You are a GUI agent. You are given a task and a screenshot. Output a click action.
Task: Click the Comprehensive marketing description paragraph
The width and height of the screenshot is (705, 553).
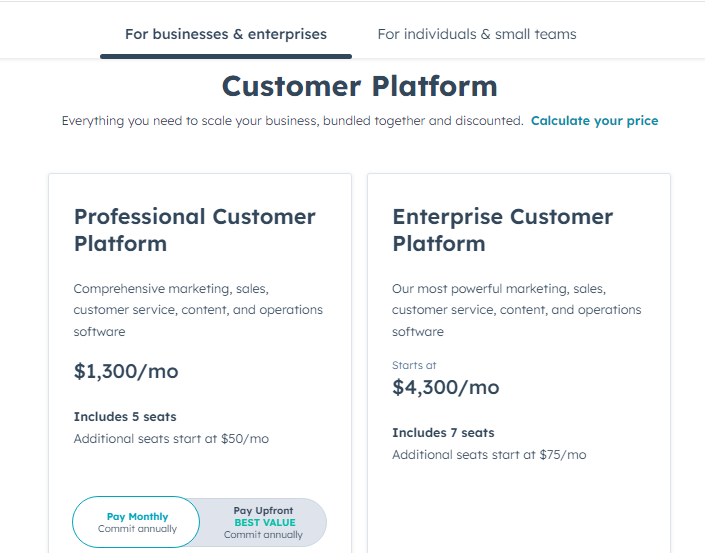(x=198, y=310)
